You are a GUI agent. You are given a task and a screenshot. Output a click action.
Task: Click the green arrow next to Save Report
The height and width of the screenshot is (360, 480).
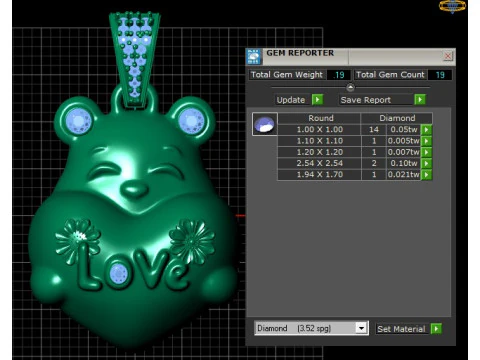tap(420, 100)
